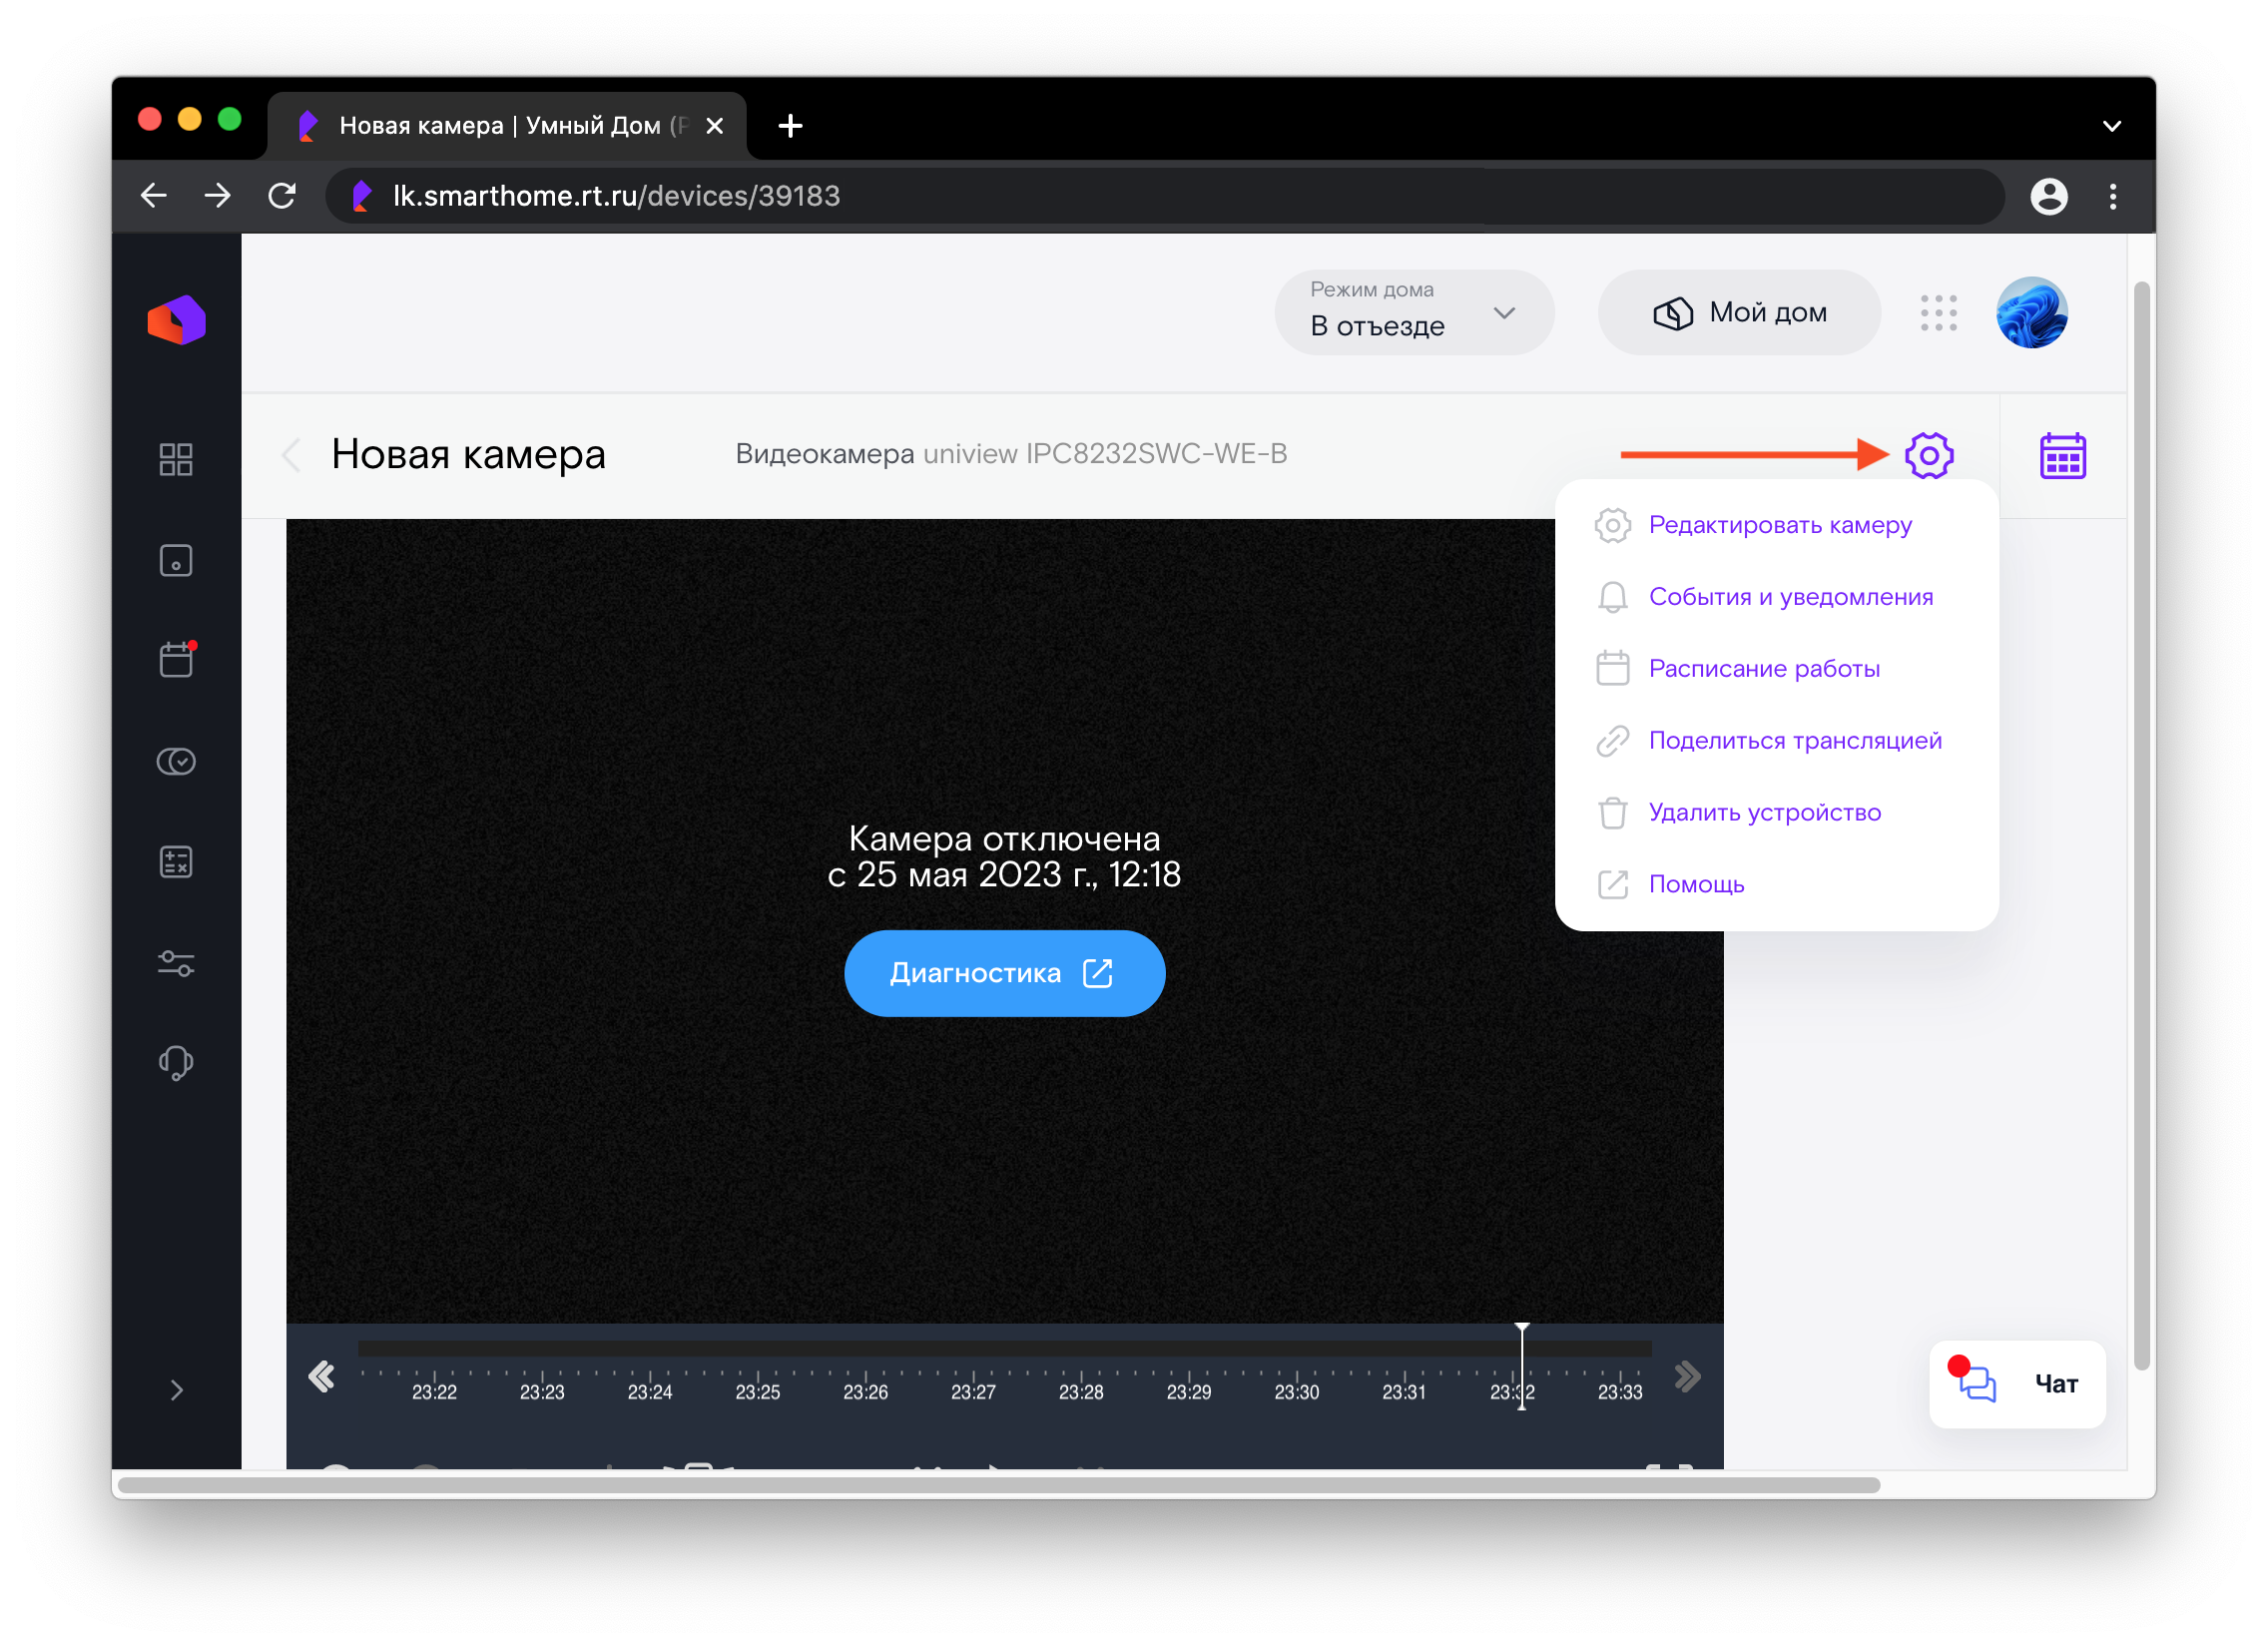
Task: Open devices icon in sidebar
Action: click(x=176, y=560)
